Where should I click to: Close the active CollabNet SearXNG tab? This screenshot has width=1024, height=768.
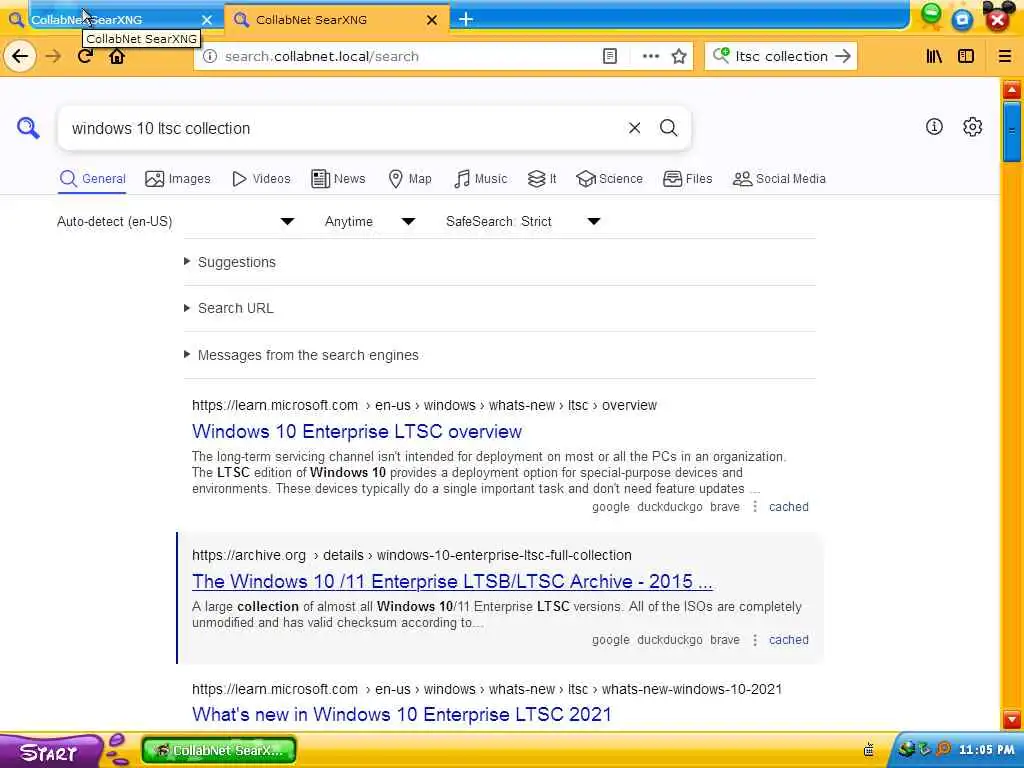coord(432,20)
